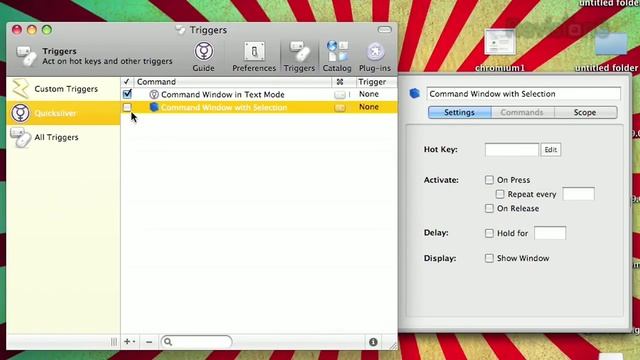Enable the Hold for checkbox
Screen dimensions: 640x360
tap(489, 233)
